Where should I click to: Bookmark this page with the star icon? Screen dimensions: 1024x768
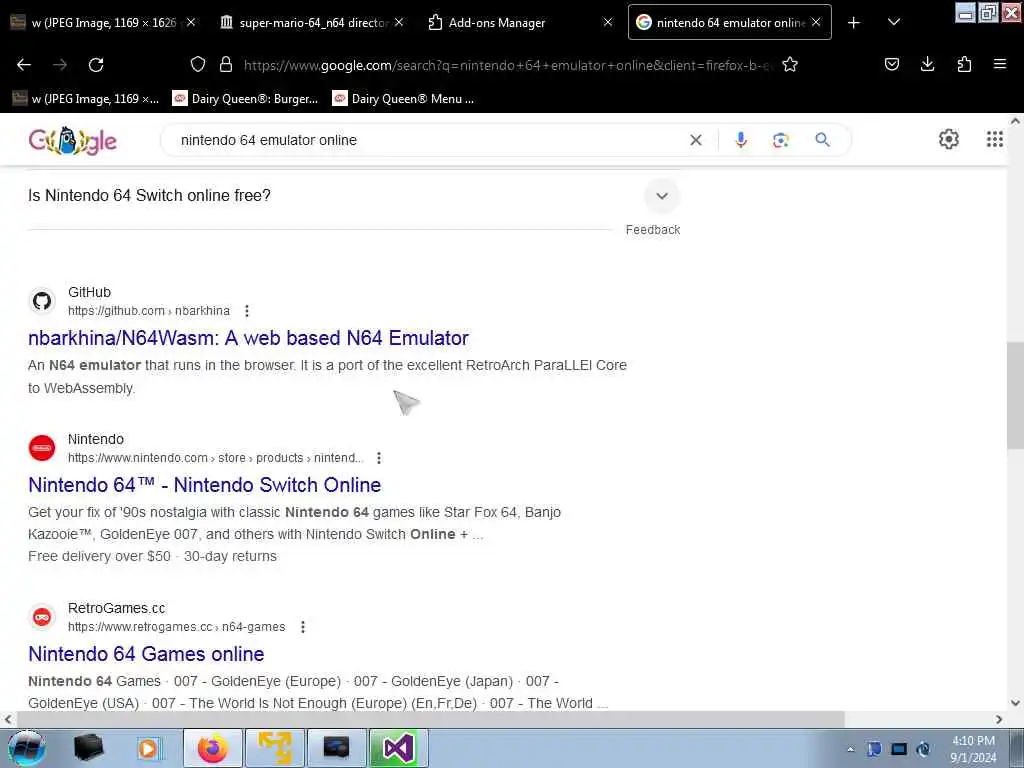[790, 64]
